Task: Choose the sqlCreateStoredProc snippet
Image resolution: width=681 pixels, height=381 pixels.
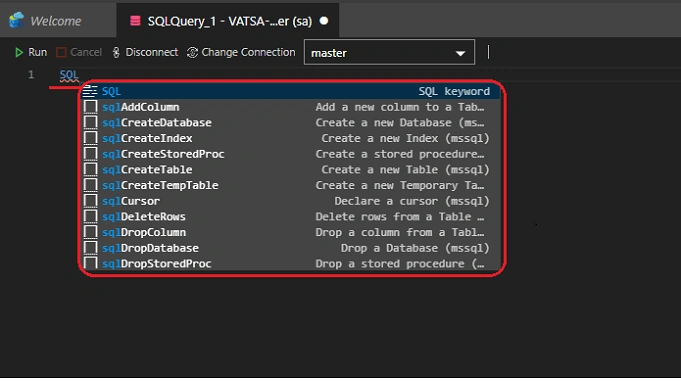Action: tap(291, 154)
